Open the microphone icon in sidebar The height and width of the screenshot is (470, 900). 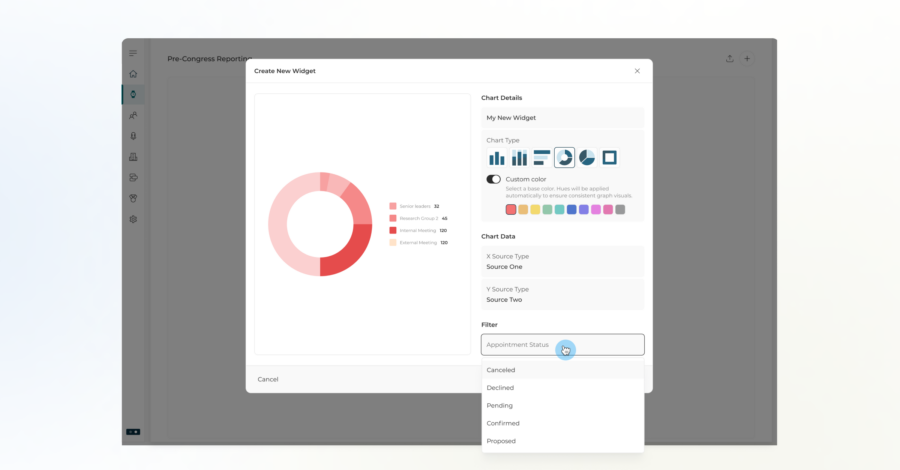pyautogui.click(x=133, y=136)
